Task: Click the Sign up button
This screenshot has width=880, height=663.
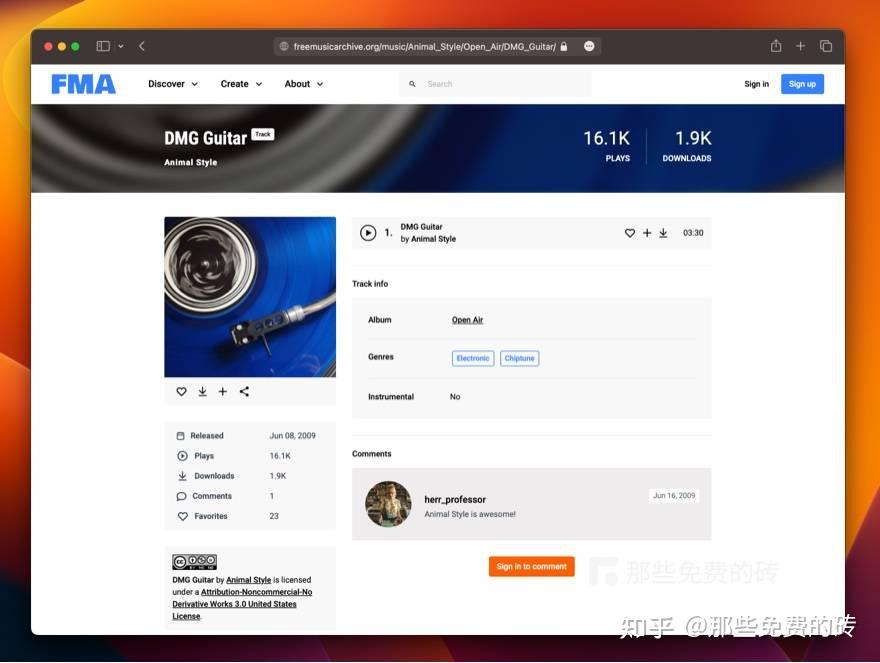Action: point(802,84)
